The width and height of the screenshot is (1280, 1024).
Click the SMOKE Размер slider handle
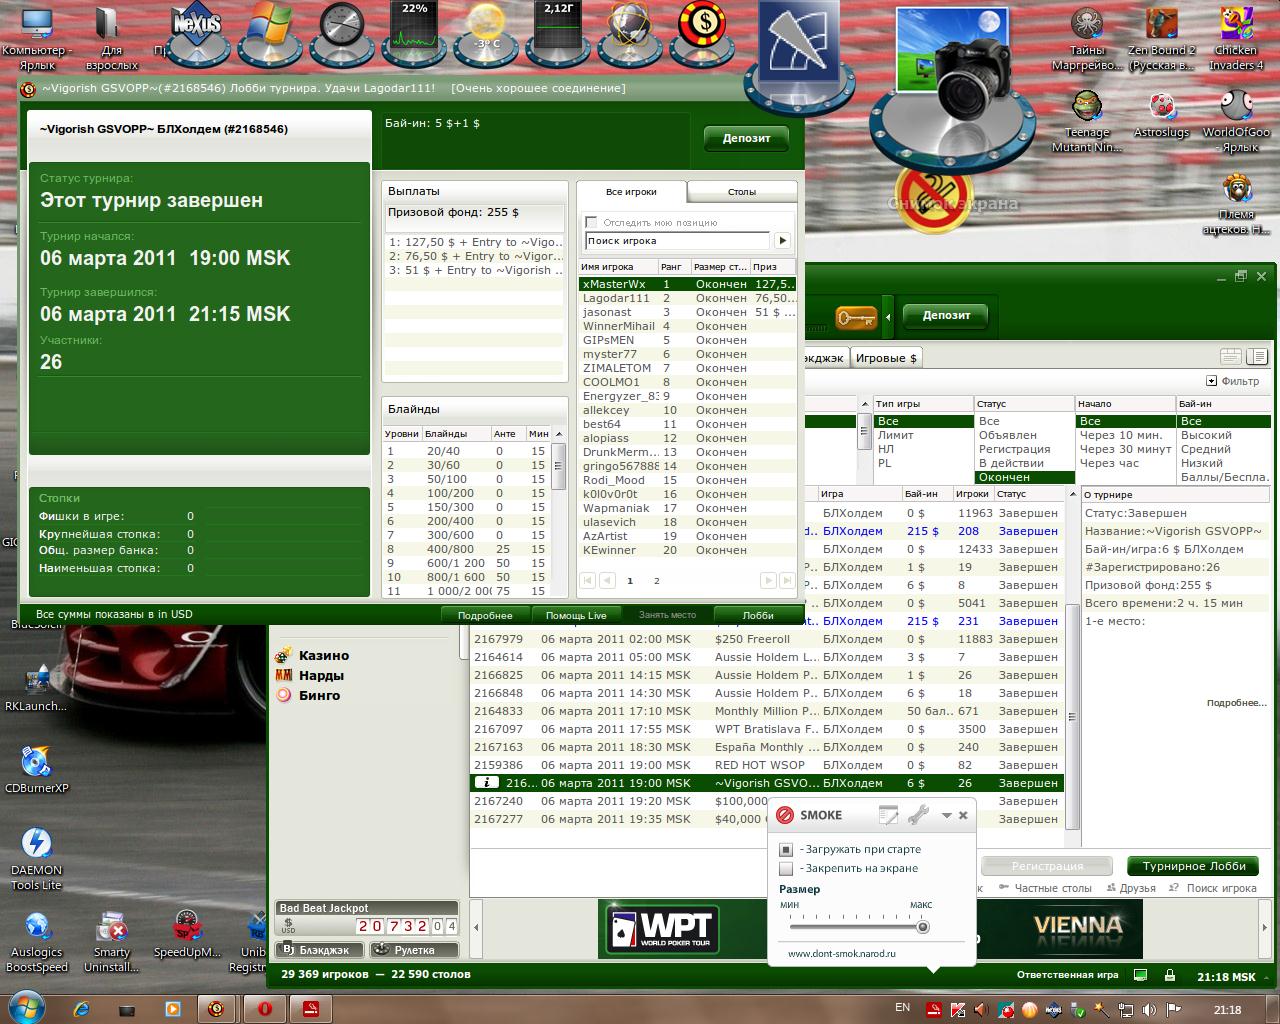pyautogui.click(x=922, y=927)
